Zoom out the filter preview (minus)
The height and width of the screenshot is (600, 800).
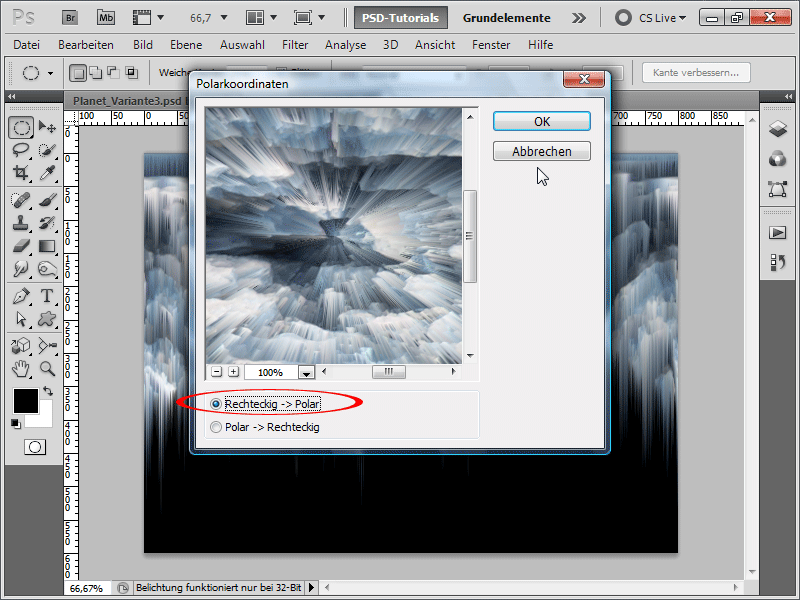(216, 372)
